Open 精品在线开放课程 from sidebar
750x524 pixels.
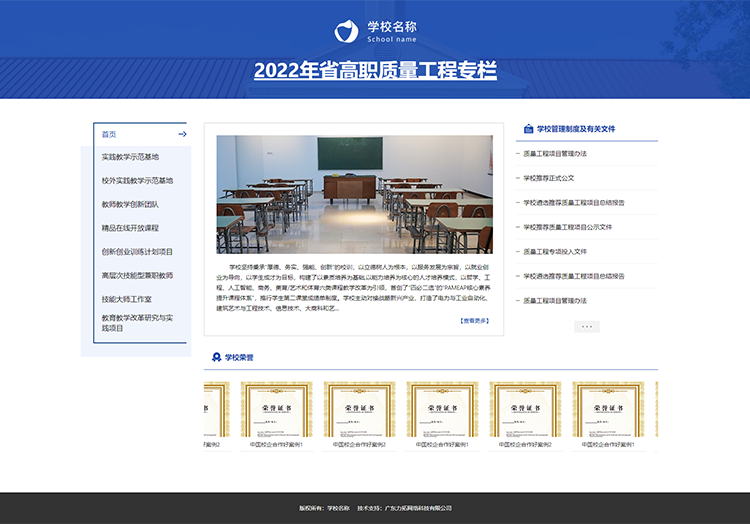pyautogui.click(x=130, y=228)
